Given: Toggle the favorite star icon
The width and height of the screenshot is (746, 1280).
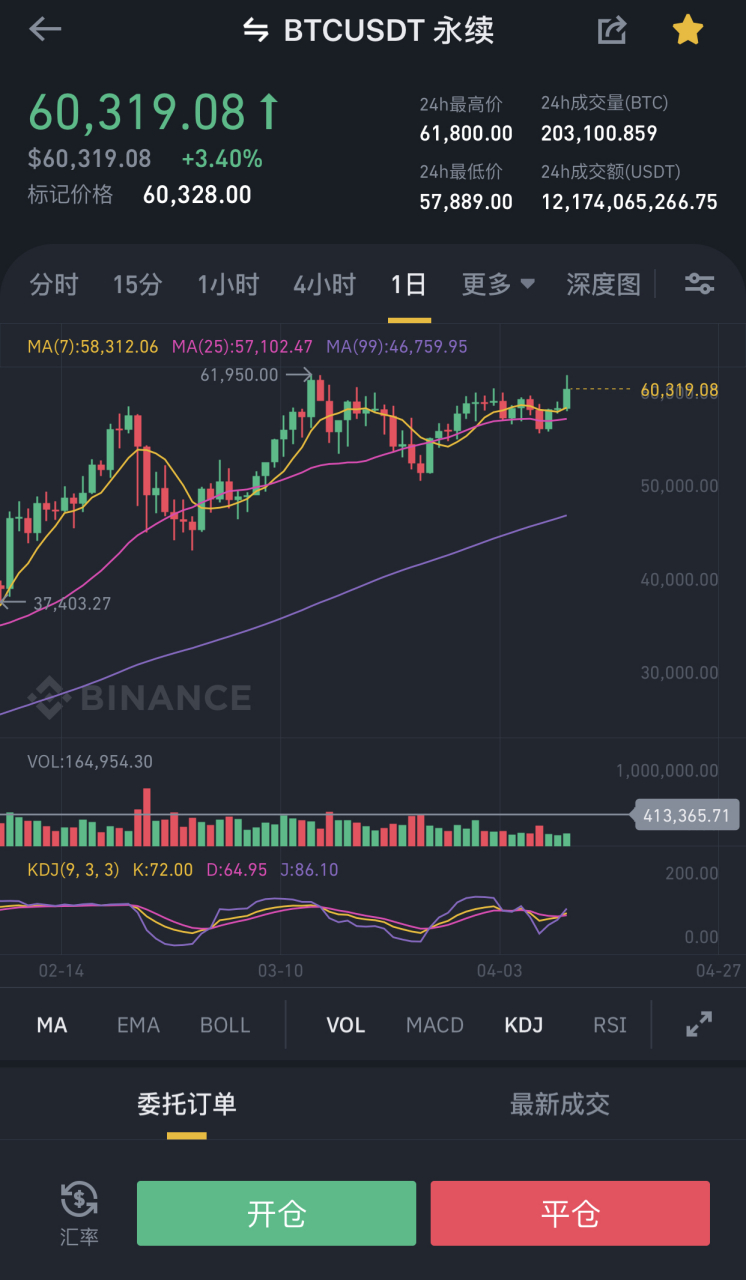Looking at the screenshot, I should 687,30.
